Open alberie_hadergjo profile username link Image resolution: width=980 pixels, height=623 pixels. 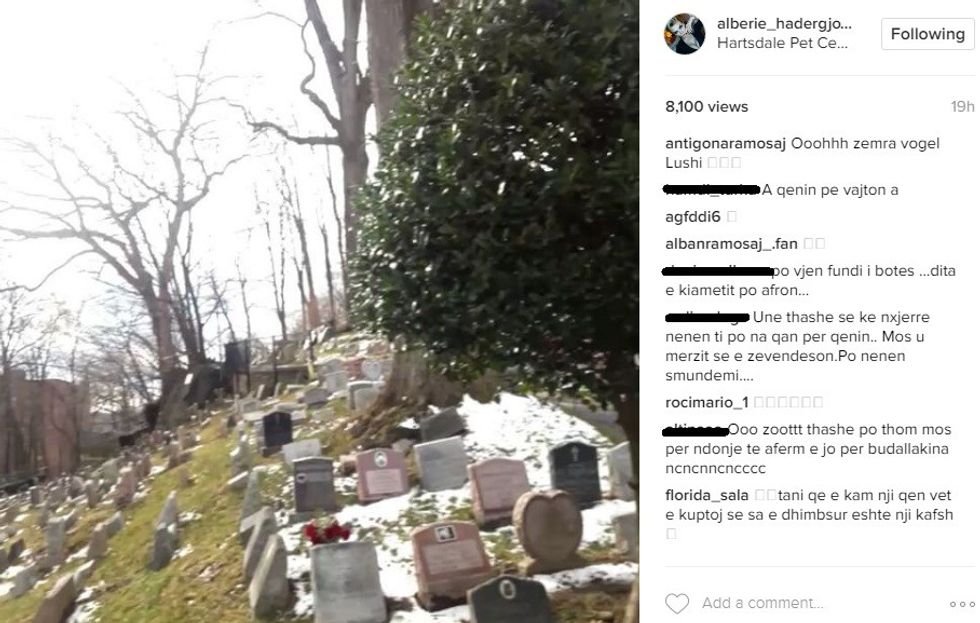(784, 24)
